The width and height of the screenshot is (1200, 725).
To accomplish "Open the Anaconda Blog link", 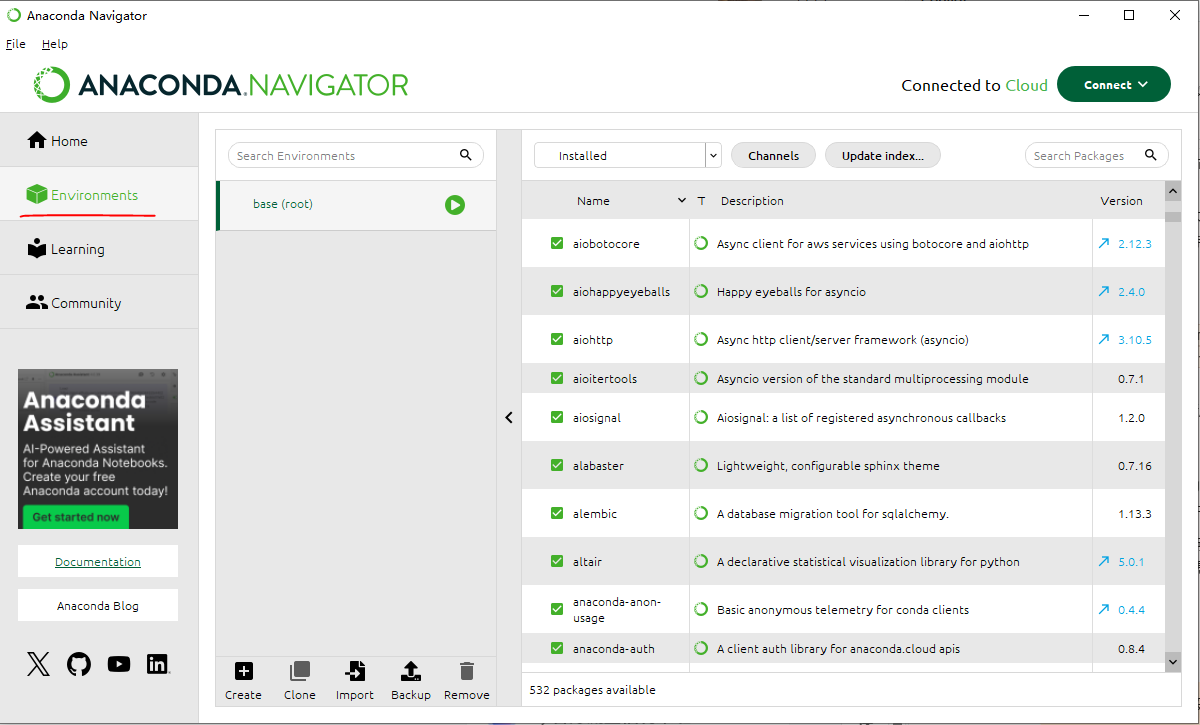I will [x=98, y=606].
